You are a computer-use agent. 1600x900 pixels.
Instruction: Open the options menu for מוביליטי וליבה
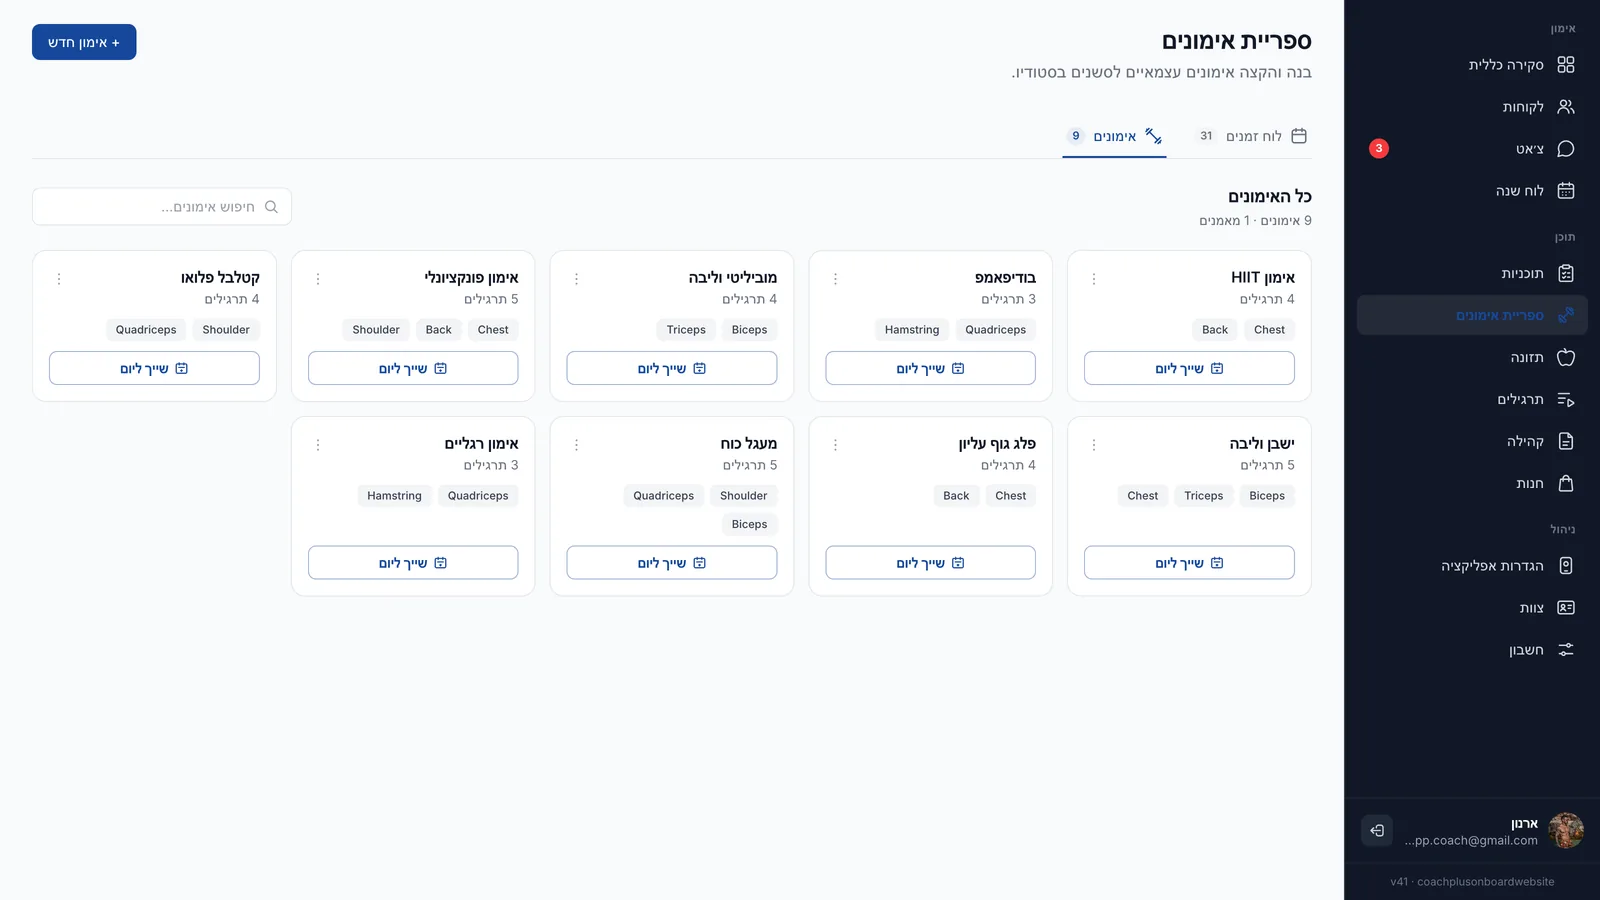pos(577,279)
